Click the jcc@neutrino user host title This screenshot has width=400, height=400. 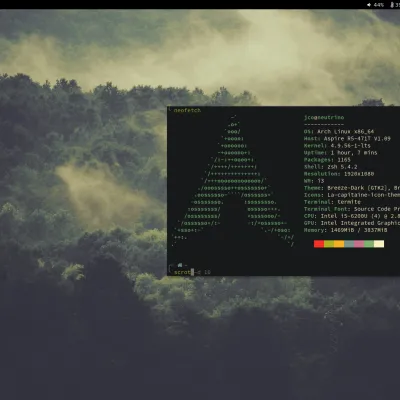[x=324, y=117]
